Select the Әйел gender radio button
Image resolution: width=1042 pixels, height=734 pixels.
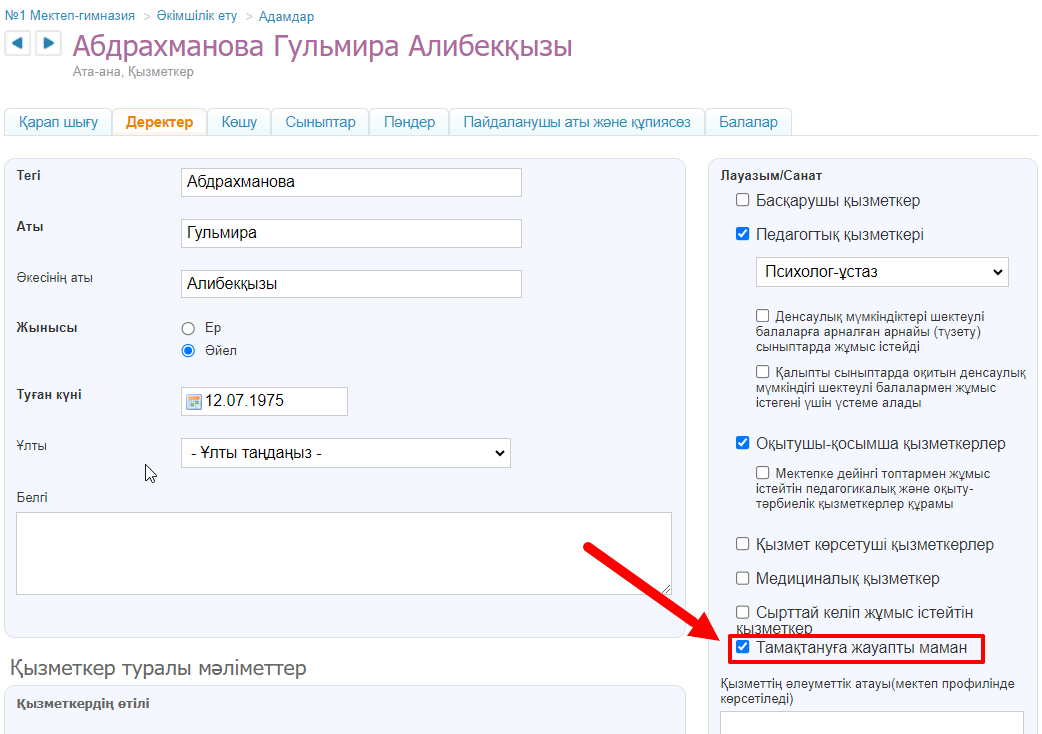188,351
